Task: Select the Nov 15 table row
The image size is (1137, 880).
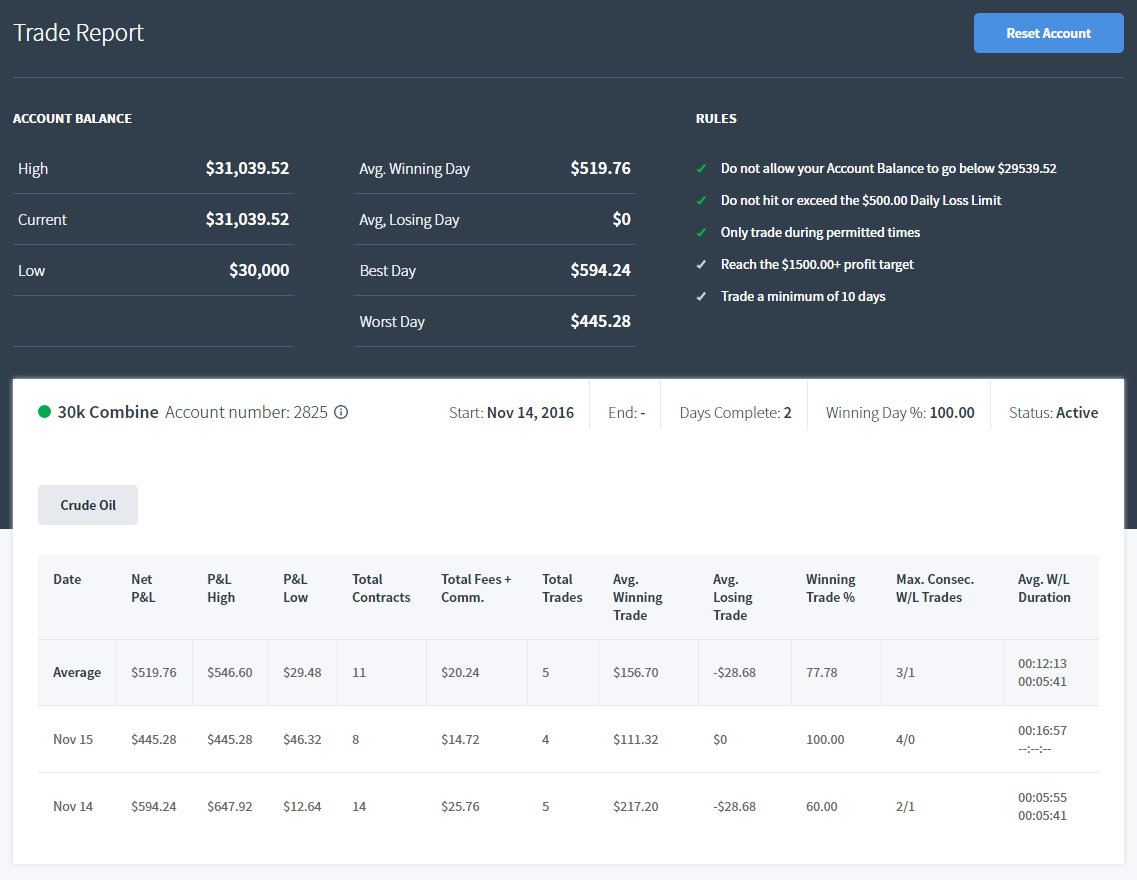Action: click(568, 739)
